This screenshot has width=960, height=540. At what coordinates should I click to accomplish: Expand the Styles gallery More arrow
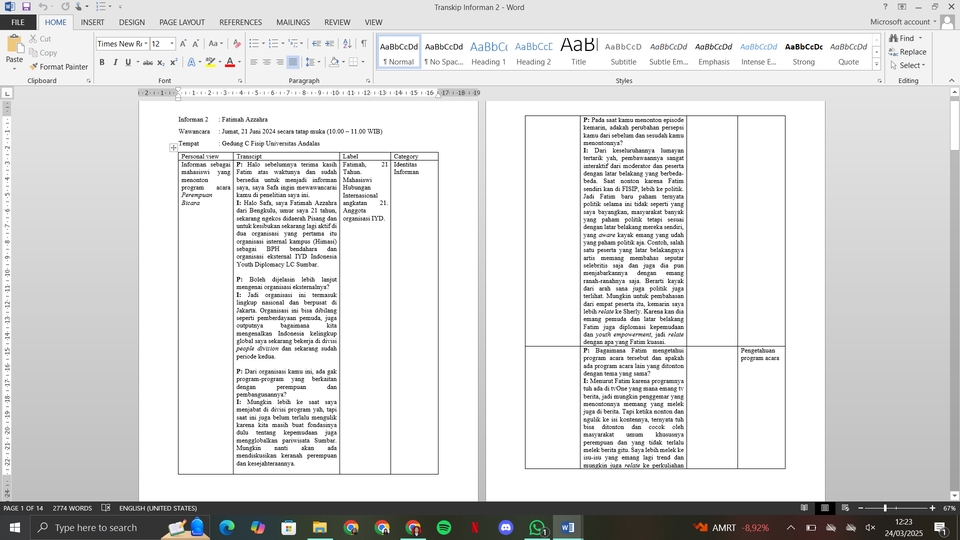[878, 63]
